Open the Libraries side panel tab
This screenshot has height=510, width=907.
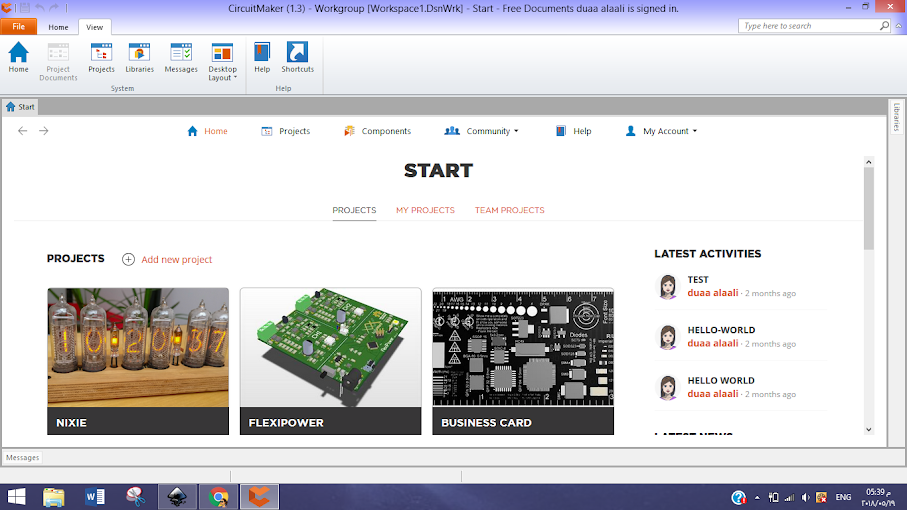(897, 117)
